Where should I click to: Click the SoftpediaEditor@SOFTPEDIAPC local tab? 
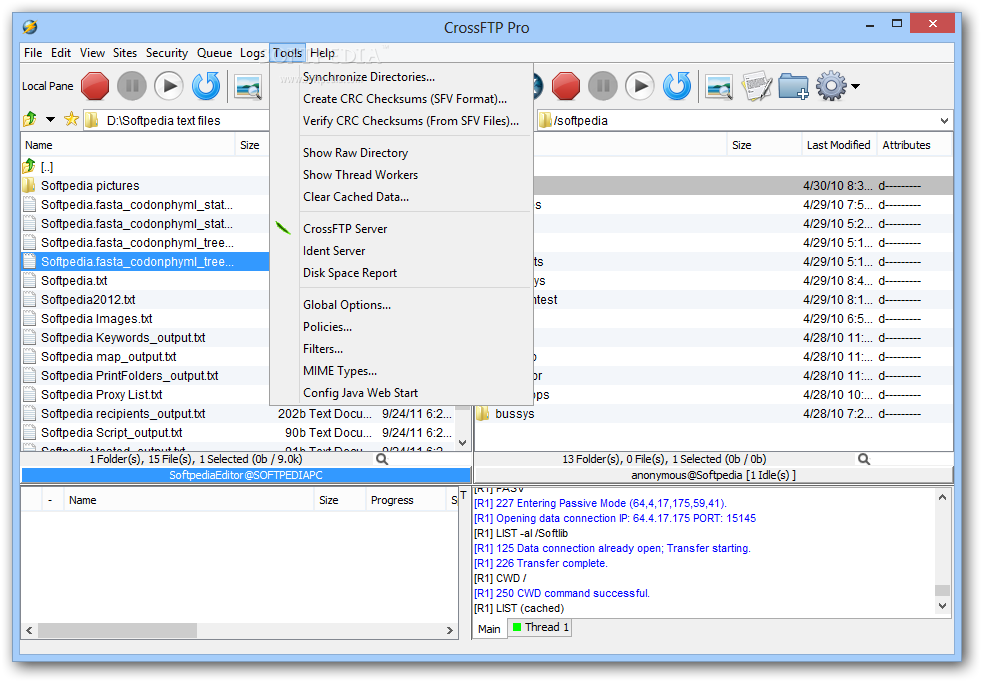point(246,475)
